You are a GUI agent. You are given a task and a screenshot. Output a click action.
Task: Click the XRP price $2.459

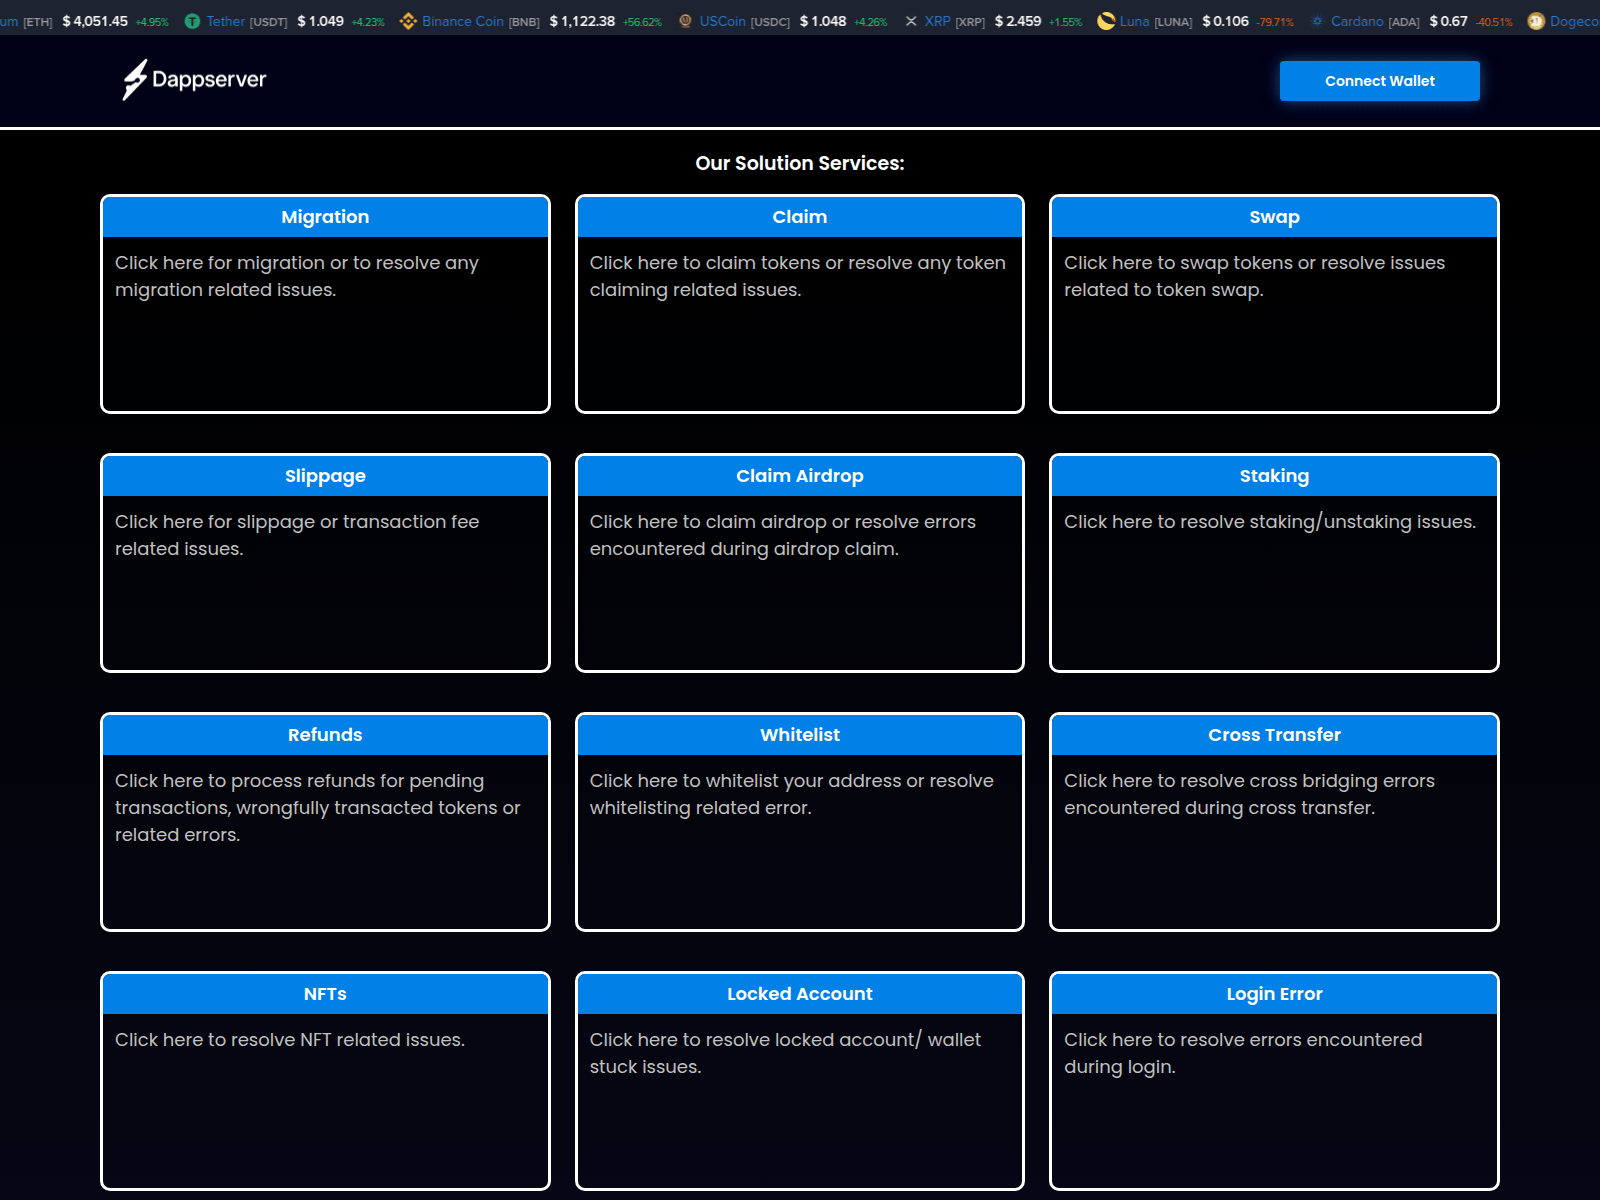[x=1018, y=21]
